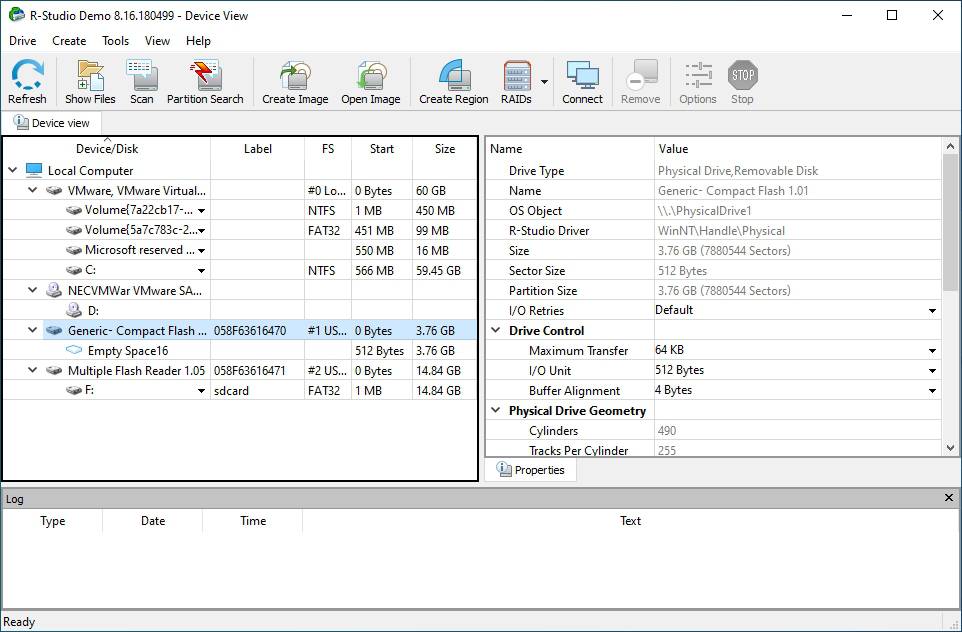Collapse the Drive Control section
Viewport: 962px width, 632px height.
pyautogui.click(x=496, y=330)
